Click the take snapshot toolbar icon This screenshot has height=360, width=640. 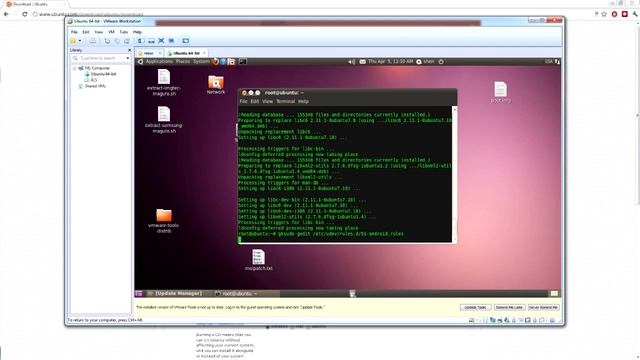[x=107, y=41]
